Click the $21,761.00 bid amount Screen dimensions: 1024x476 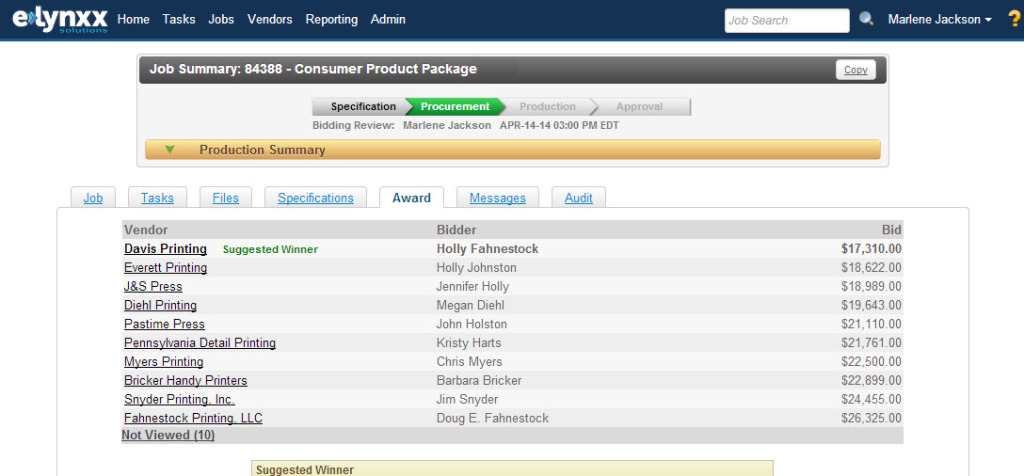tap(871, 343)
